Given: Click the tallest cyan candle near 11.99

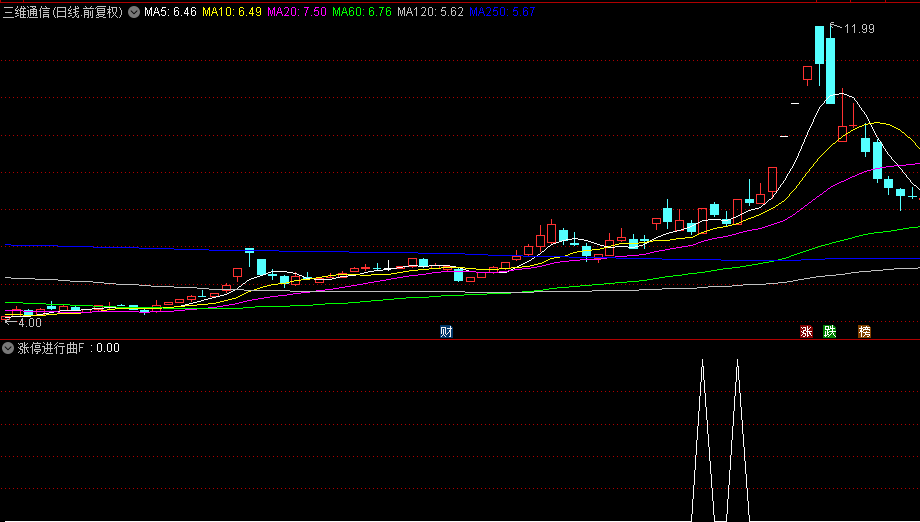Looking at the screenshot, I should [830, 70].
